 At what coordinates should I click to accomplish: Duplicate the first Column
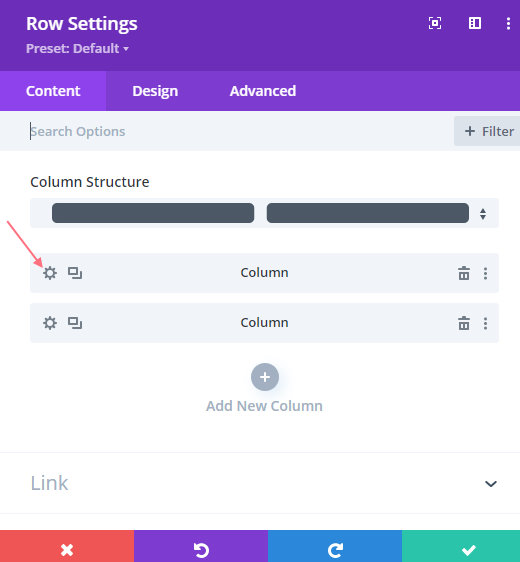75,273
